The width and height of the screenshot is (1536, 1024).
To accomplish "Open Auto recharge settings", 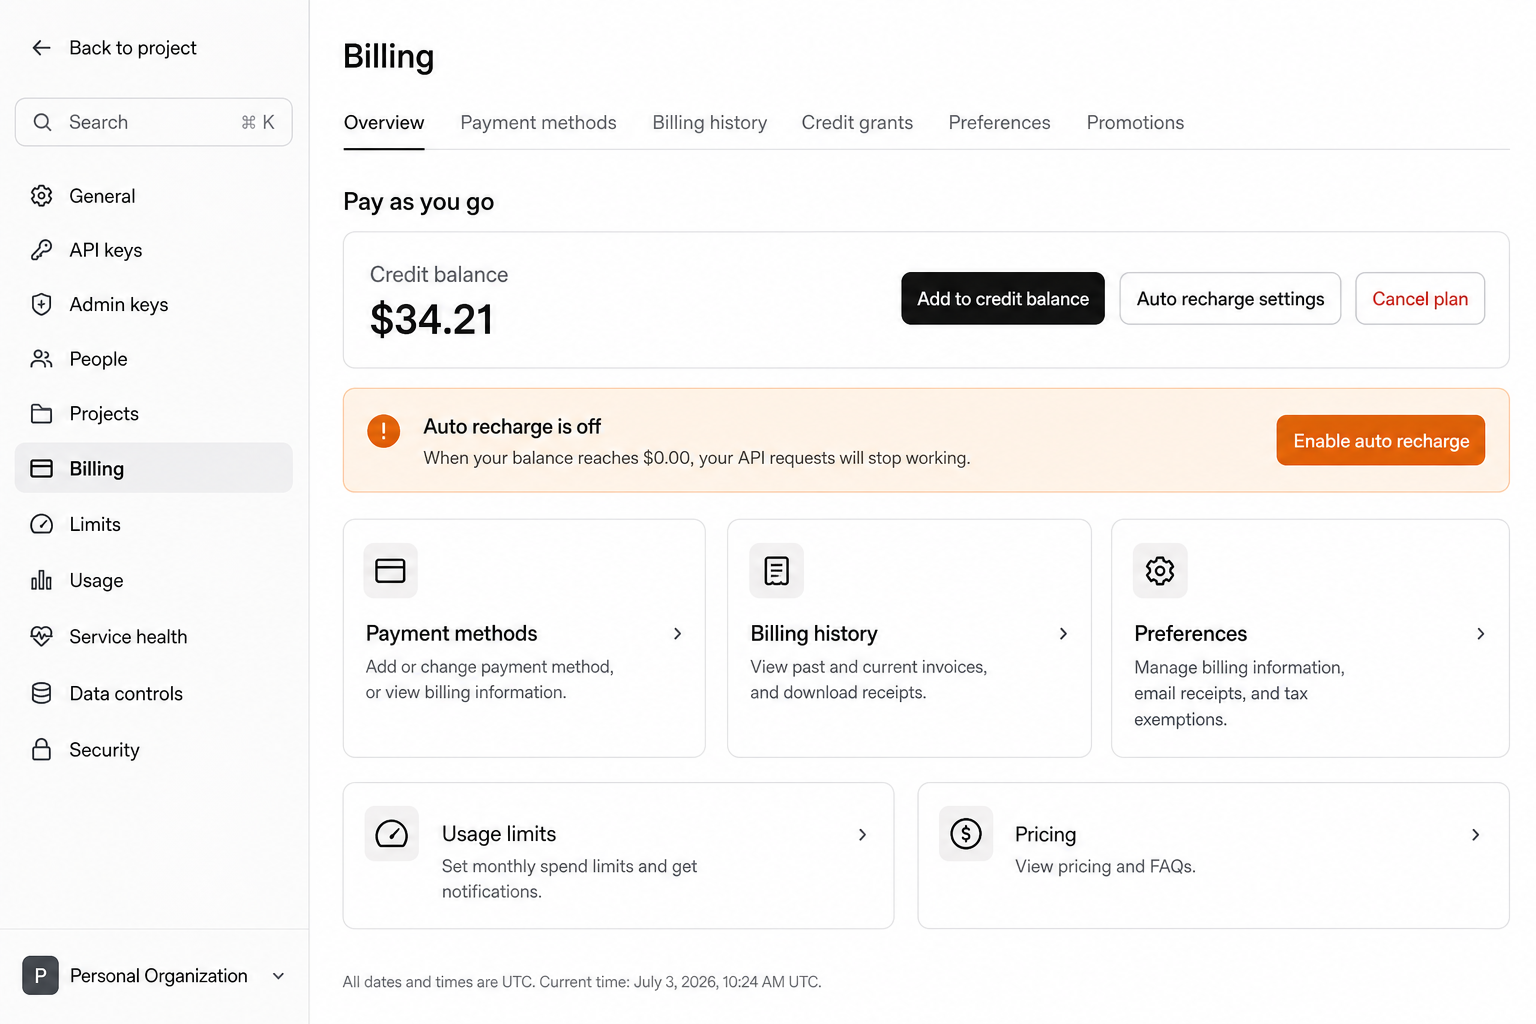I will click(1230, 299).
